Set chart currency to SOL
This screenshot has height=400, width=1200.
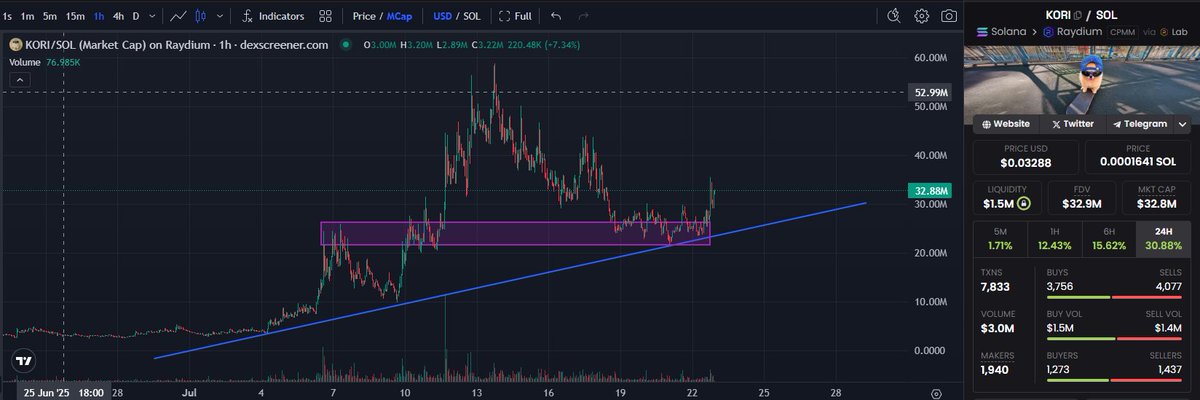coord(470,16)
